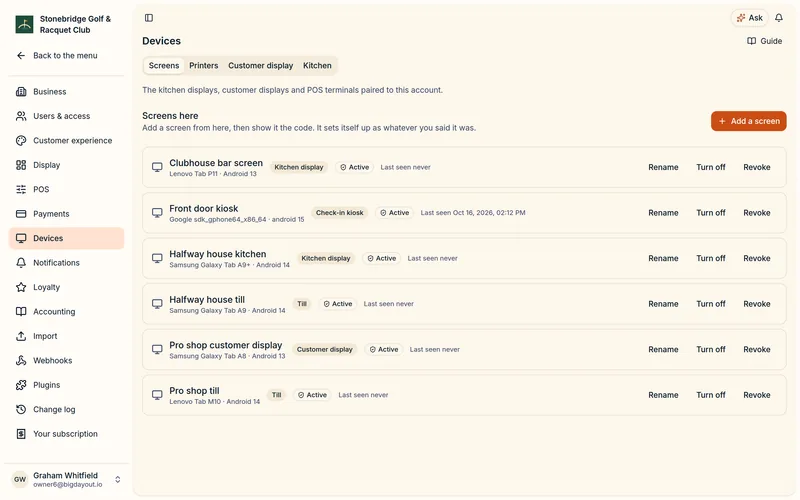This screenshot has height=500, width=800.
Task: Rename the Front door kiosk
Action: point(663,213)
